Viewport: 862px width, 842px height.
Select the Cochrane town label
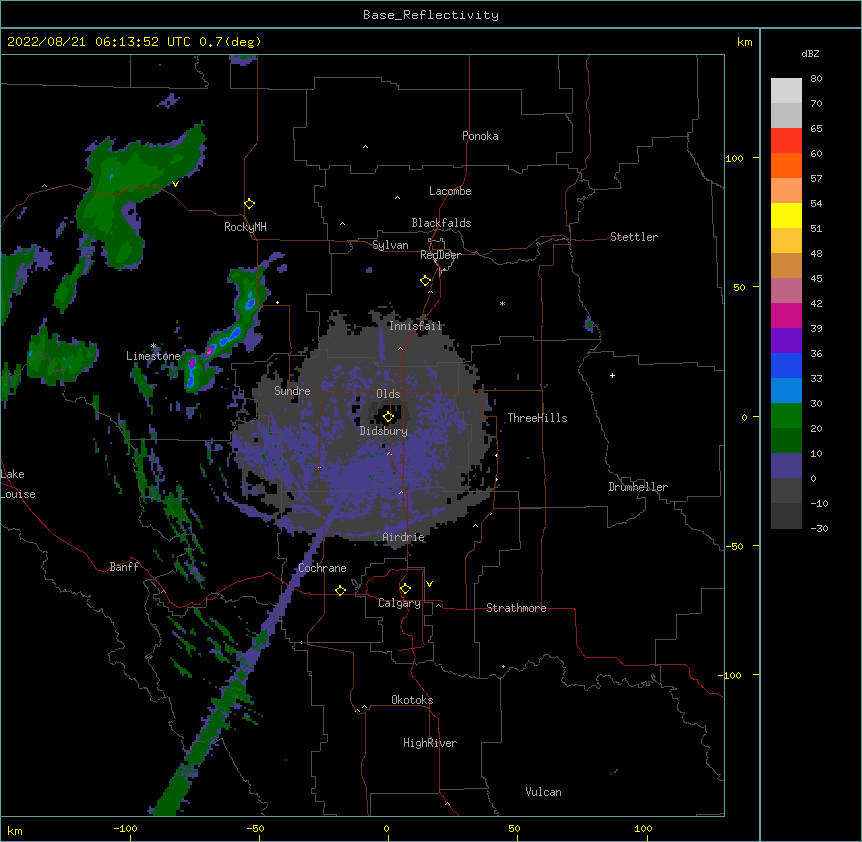point(322,568)
